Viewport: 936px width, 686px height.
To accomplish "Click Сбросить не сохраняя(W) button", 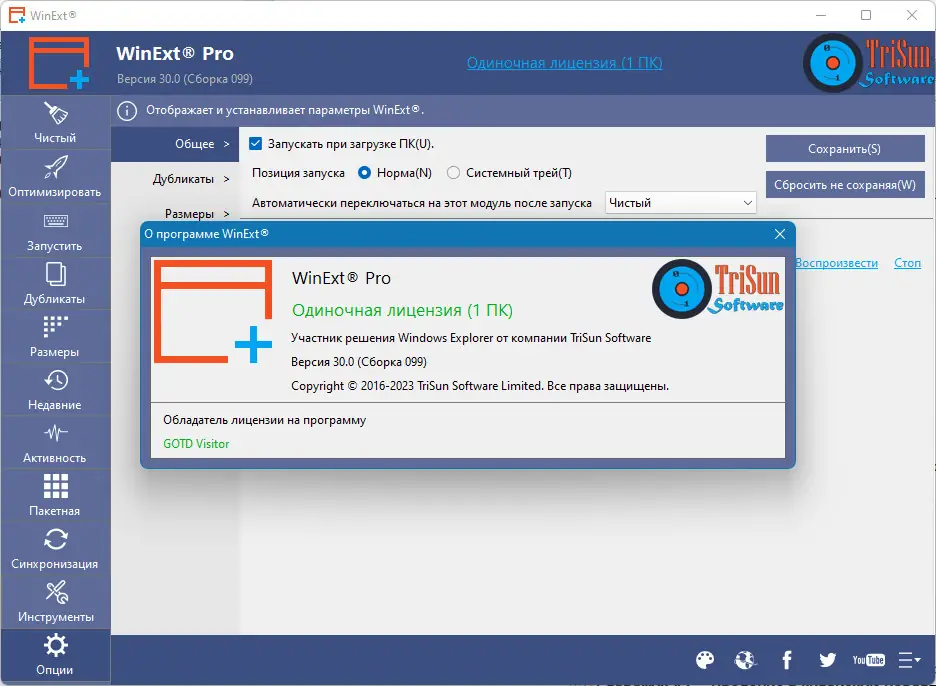I will [x=845, y=184].
